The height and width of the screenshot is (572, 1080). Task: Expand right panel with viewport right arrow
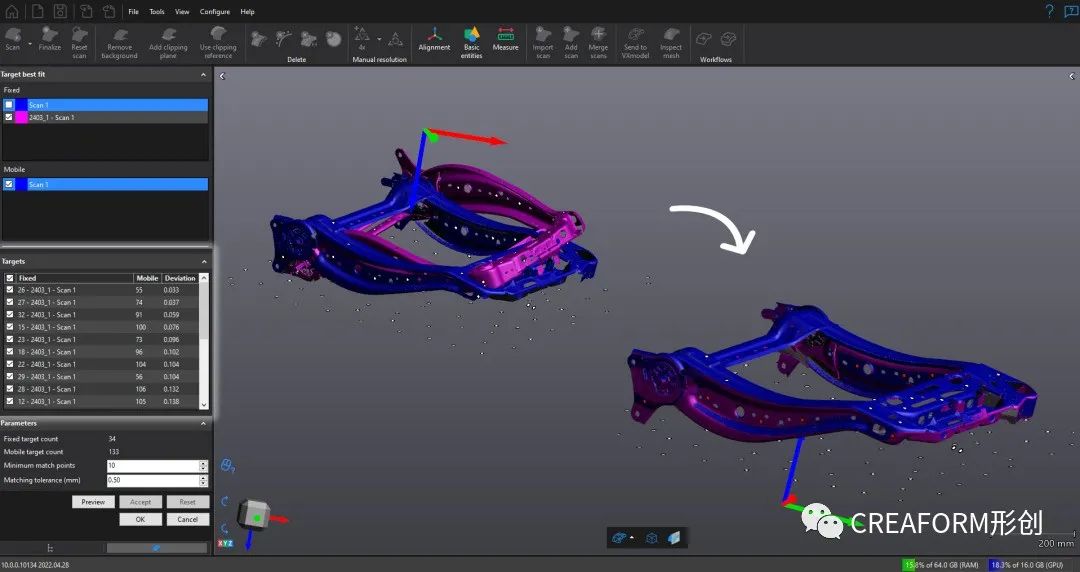(1072, 76)
